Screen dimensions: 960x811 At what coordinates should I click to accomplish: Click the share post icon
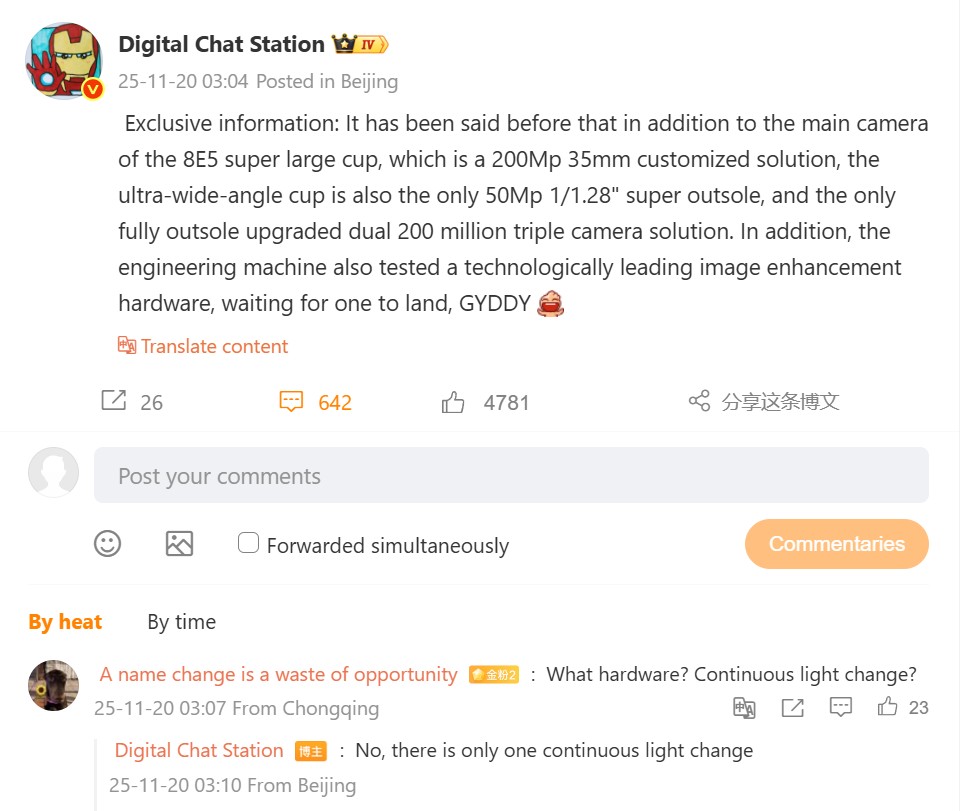[699, 401]
